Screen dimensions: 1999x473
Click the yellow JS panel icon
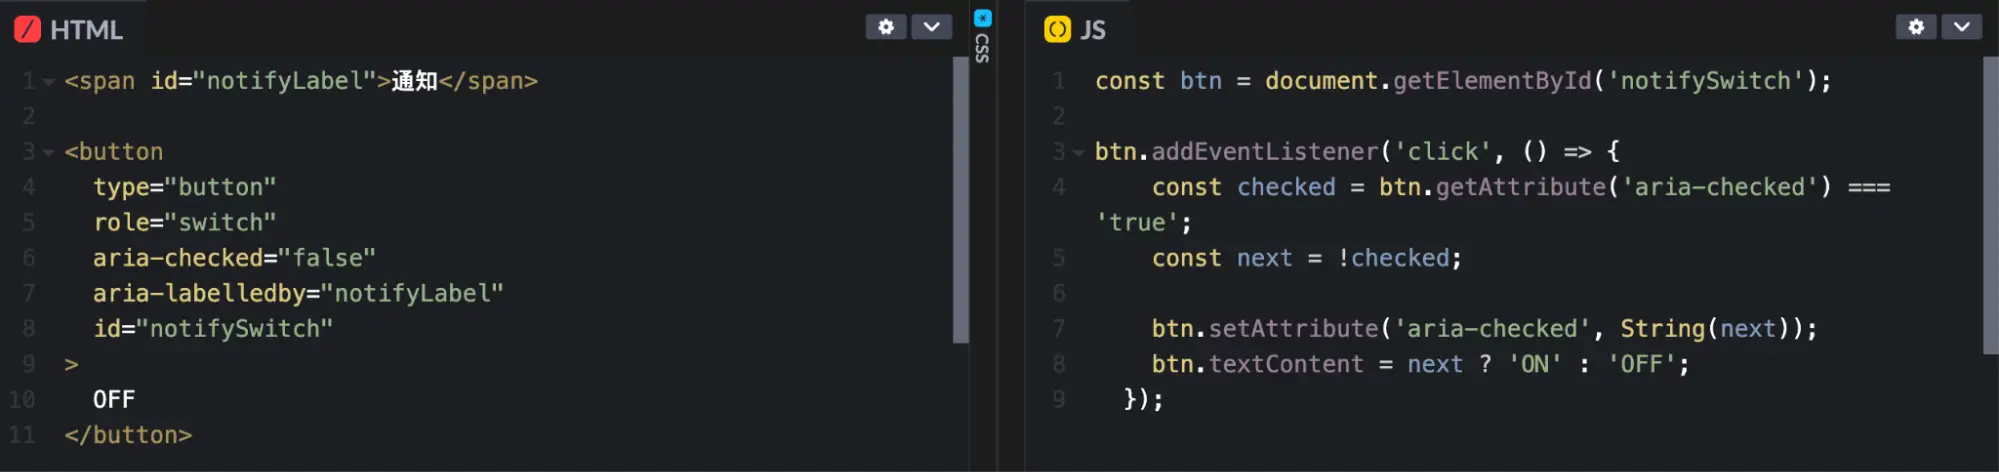pyautogui.click(x=1057, y=30)
